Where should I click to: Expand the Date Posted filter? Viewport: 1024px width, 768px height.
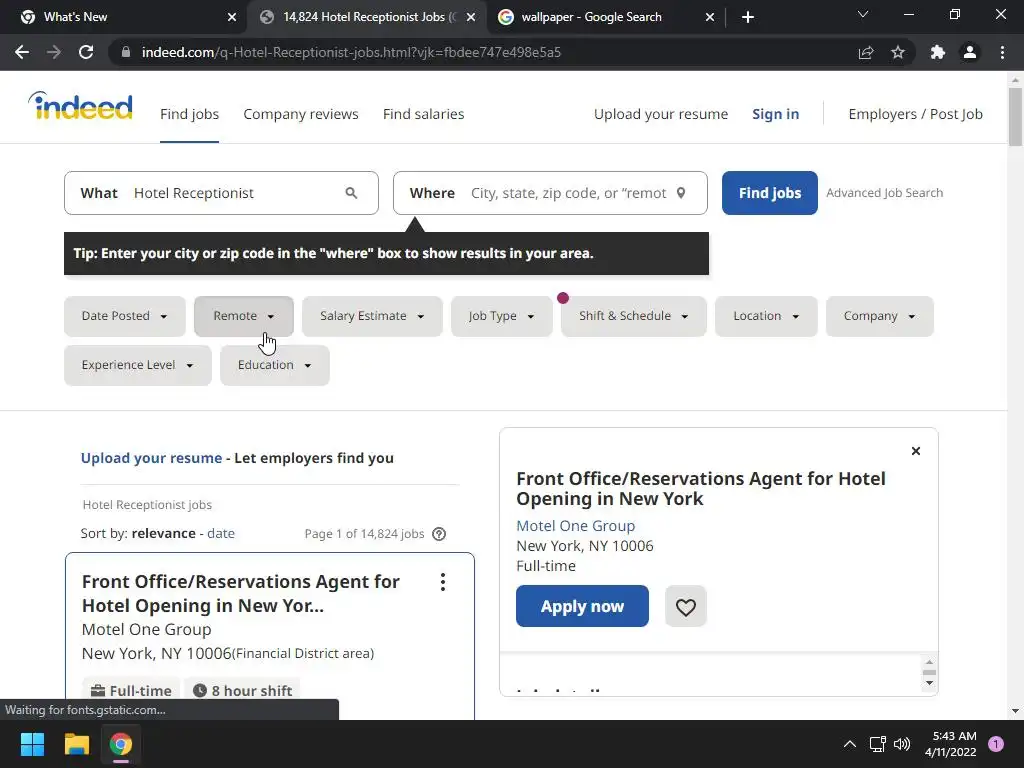point(125,316)
